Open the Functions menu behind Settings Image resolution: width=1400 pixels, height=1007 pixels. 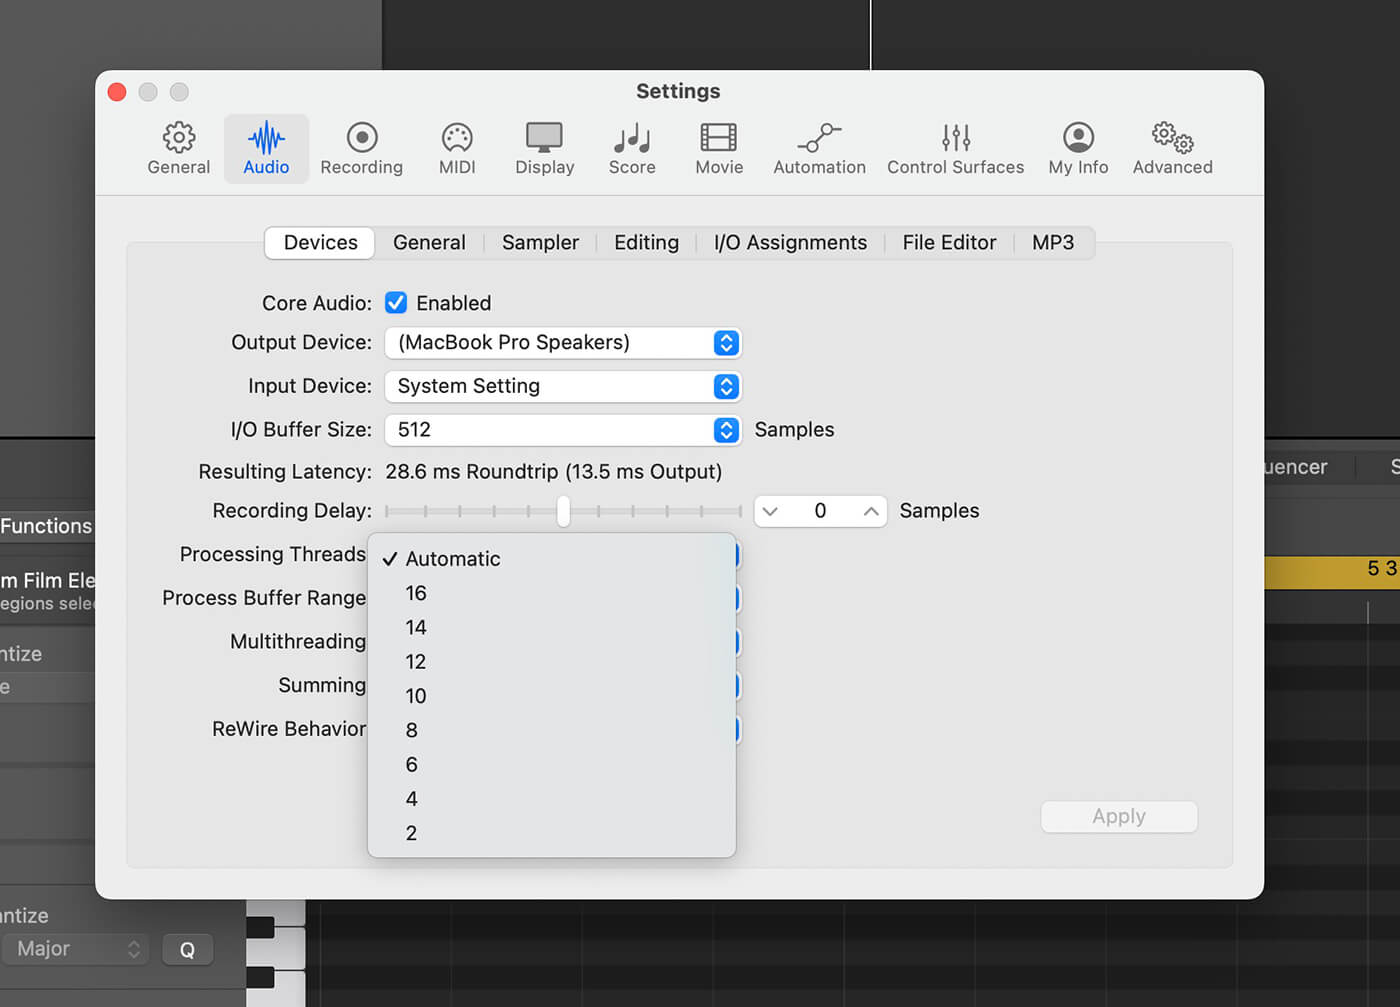46,526
